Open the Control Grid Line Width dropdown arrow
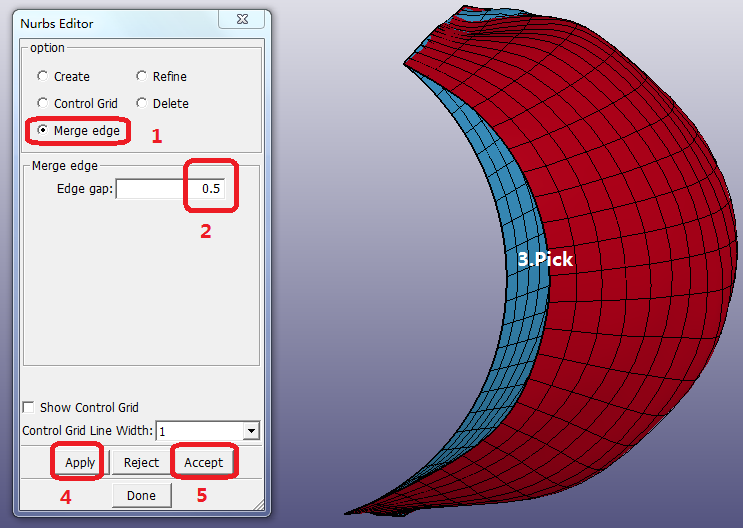Screen dimensions: 743x528 pos(251,431)
